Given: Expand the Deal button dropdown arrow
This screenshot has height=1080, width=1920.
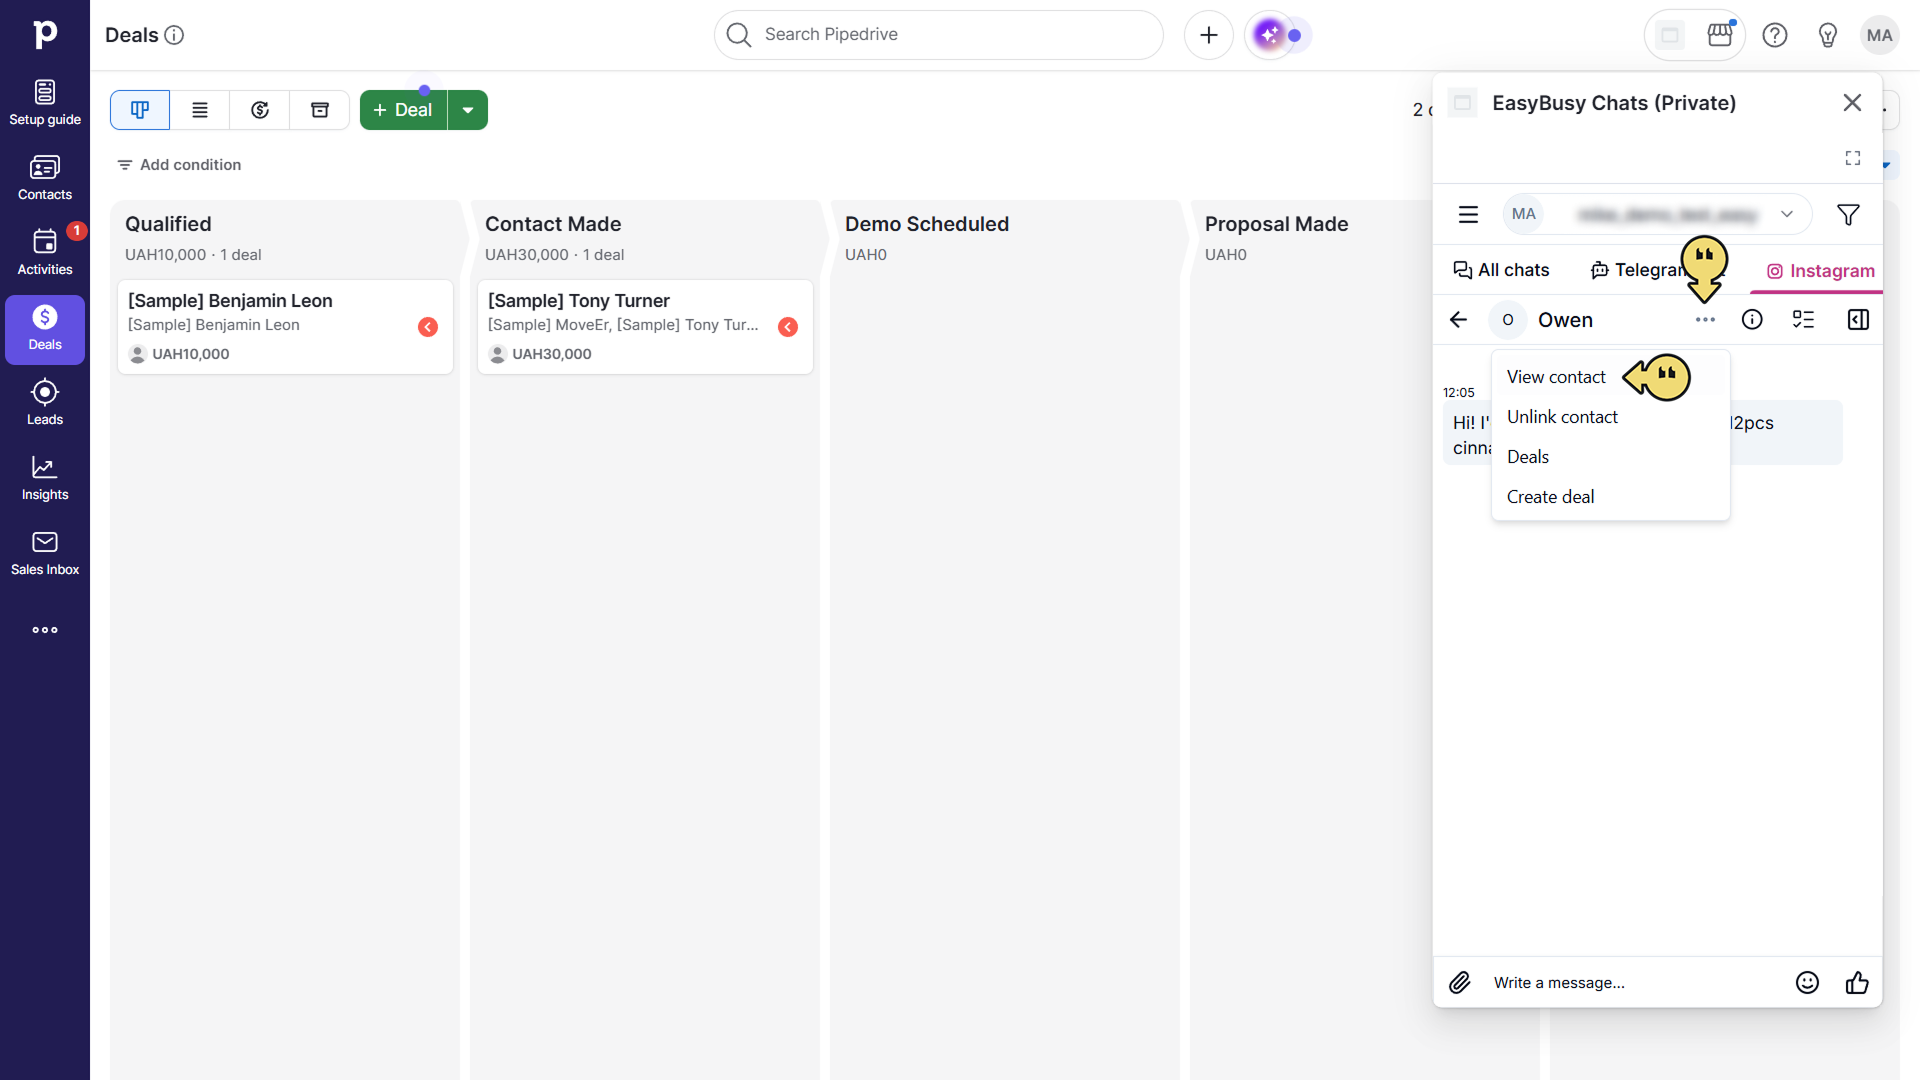Looking at the screenshot, I should pyautogui.click(x=468, y=110).
